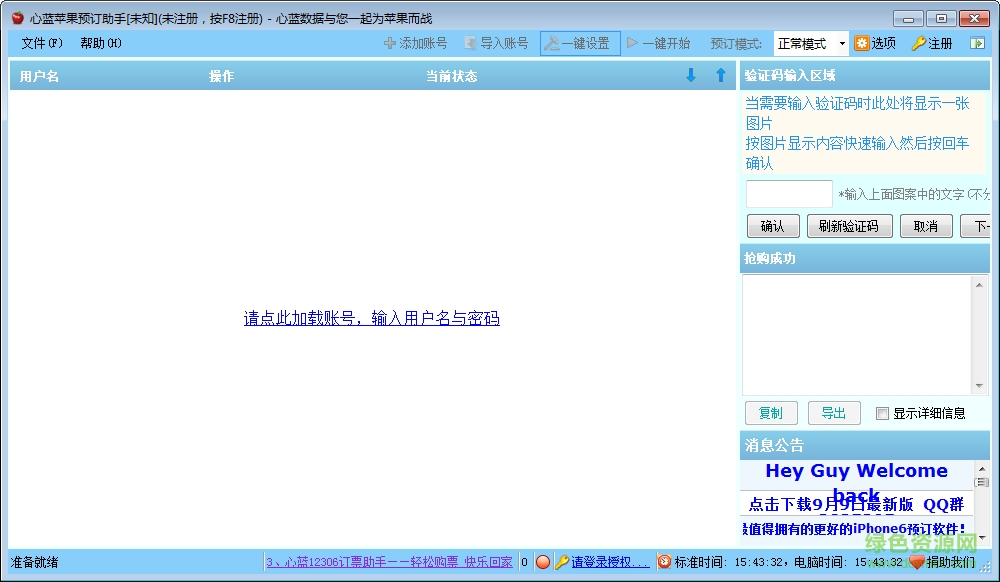
Task: Click the 复制 copy button
Action: [x=771, y=413]
